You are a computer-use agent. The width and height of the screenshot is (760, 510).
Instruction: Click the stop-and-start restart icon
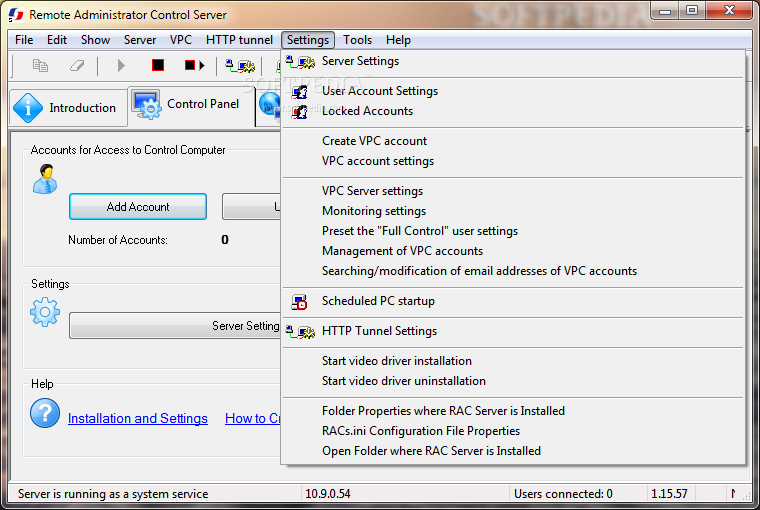(195, 65)
